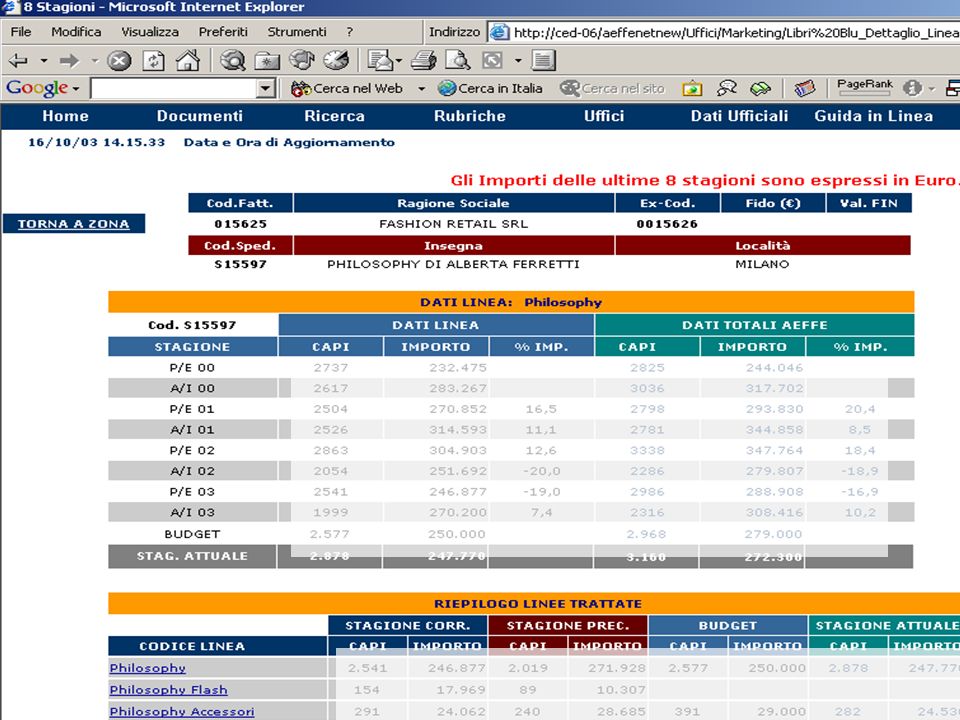Refresh the page using the Refresh icon
Screen dimensions: 960x720
click(x=153, y=61)
